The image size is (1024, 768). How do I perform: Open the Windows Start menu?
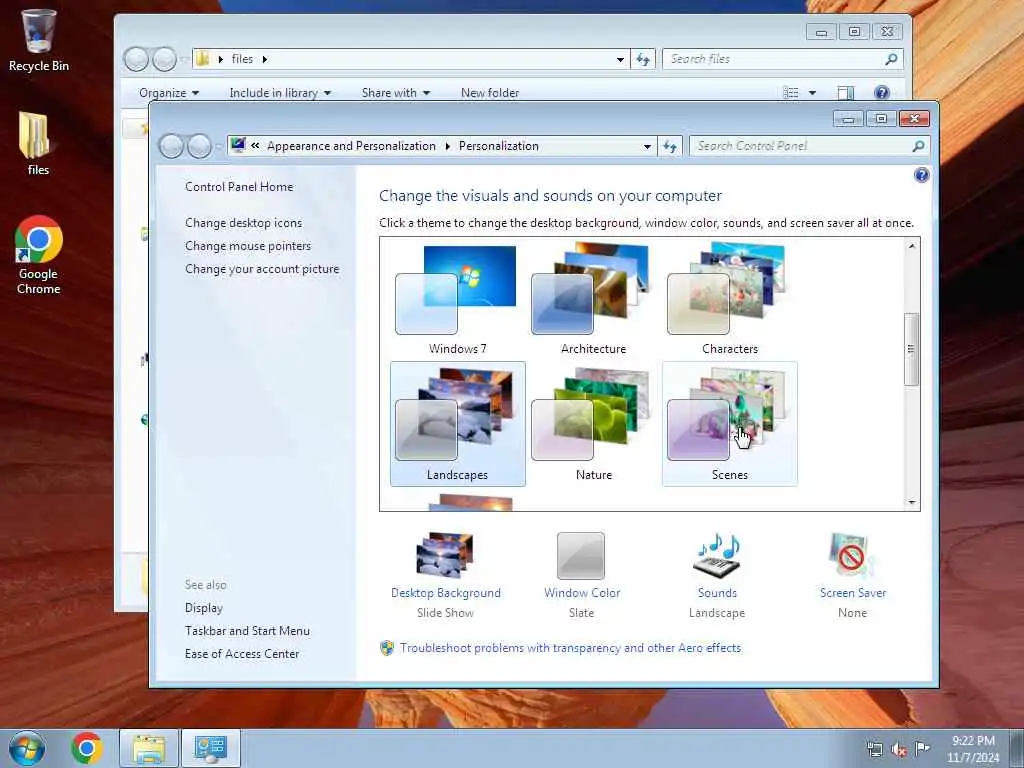[27, 748]
